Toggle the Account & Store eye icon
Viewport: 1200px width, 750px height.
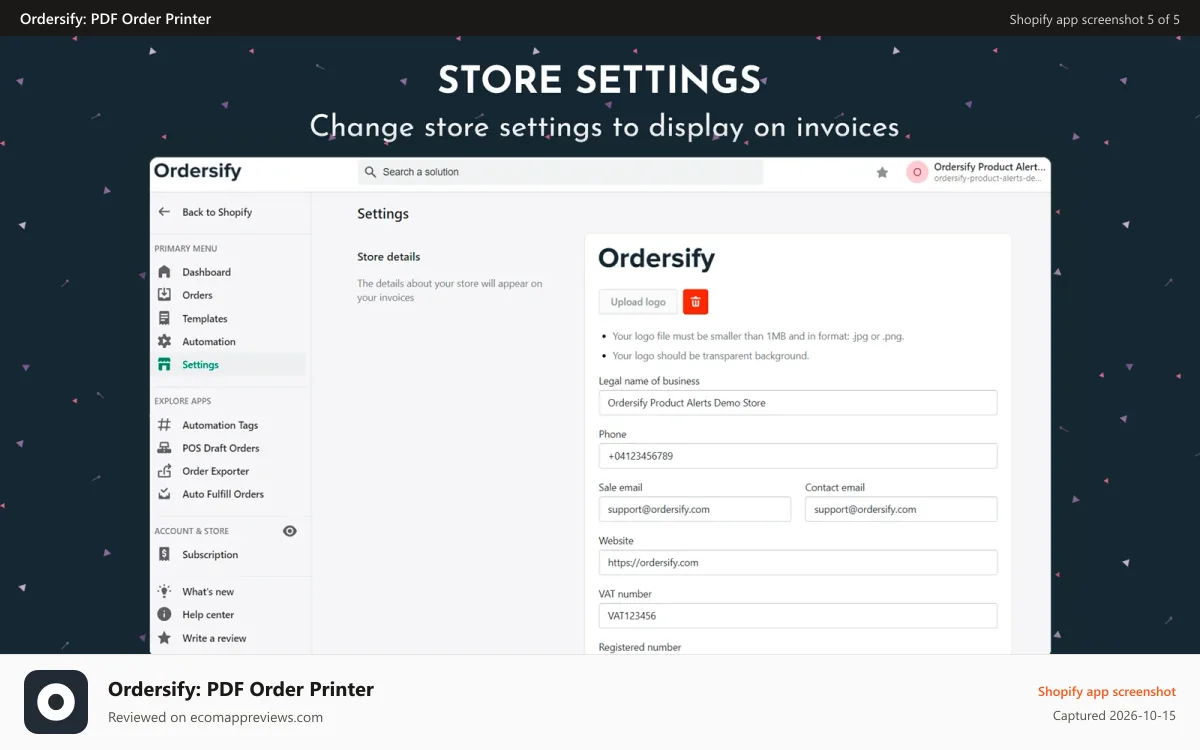click(290, 531)
